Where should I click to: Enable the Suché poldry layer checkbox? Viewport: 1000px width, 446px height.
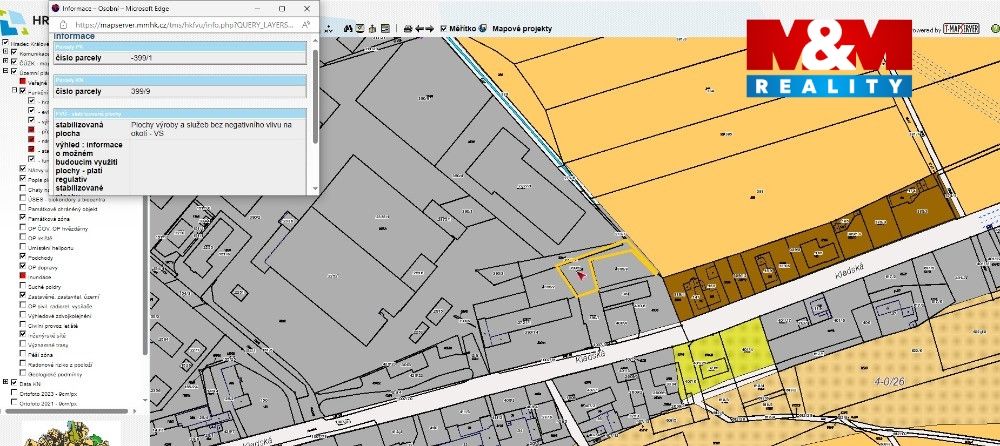(23, 286)
